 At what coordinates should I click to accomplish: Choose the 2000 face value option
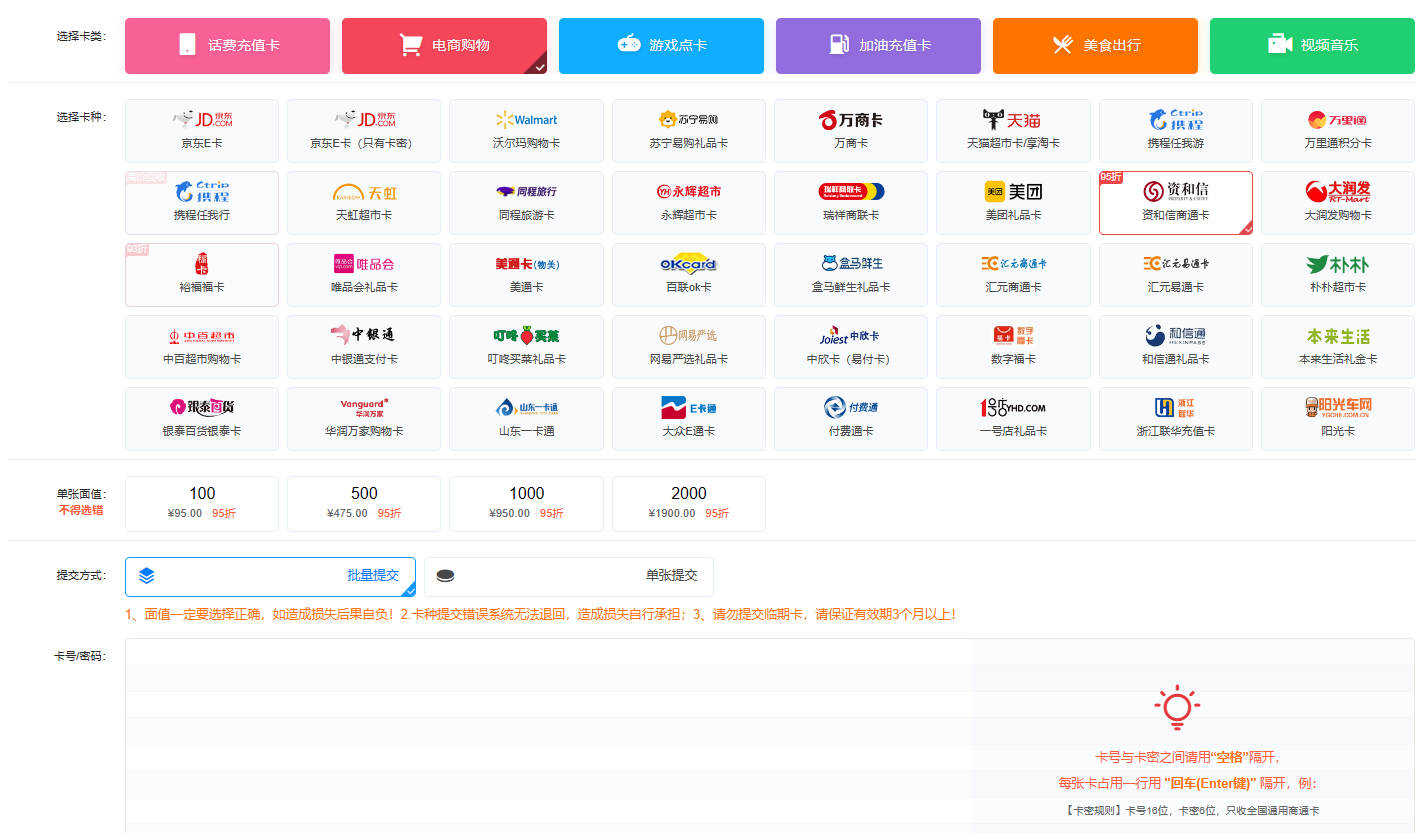[x=689, y=504]
